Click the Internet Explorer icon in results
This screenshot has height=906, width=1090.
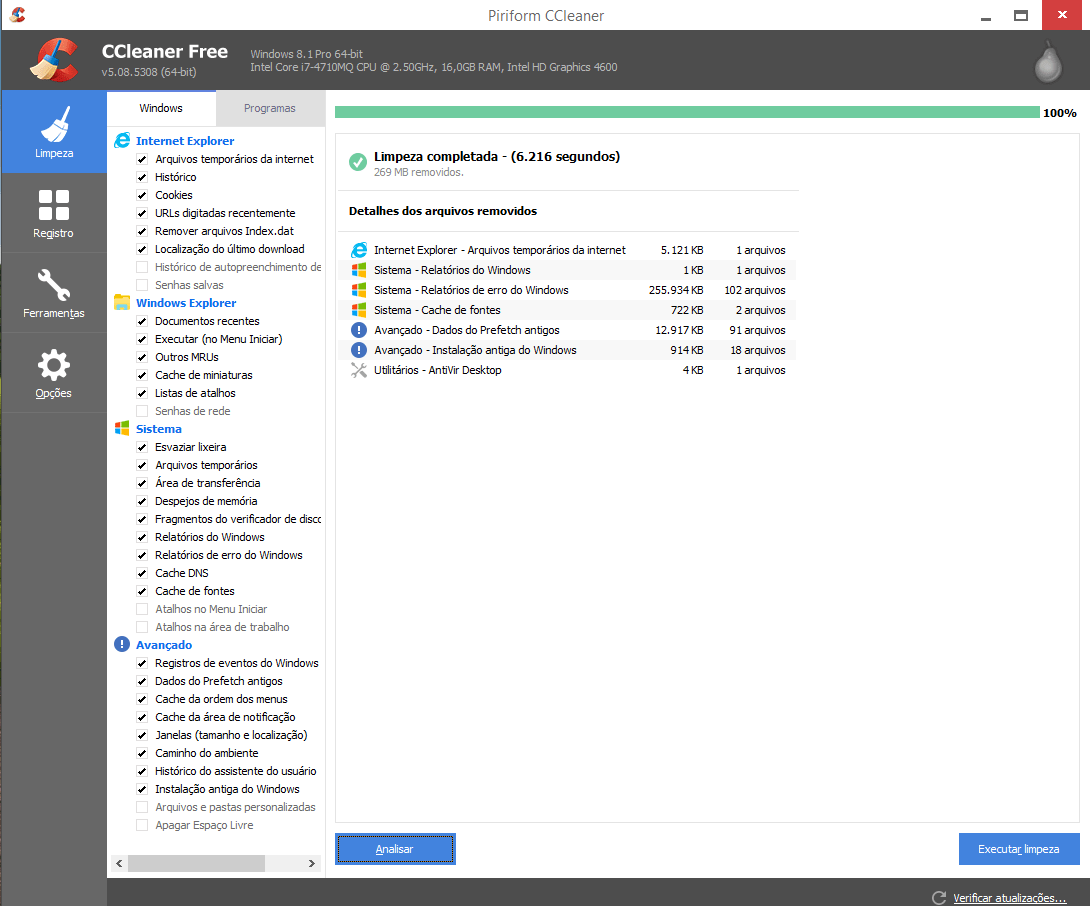(358, 249)
